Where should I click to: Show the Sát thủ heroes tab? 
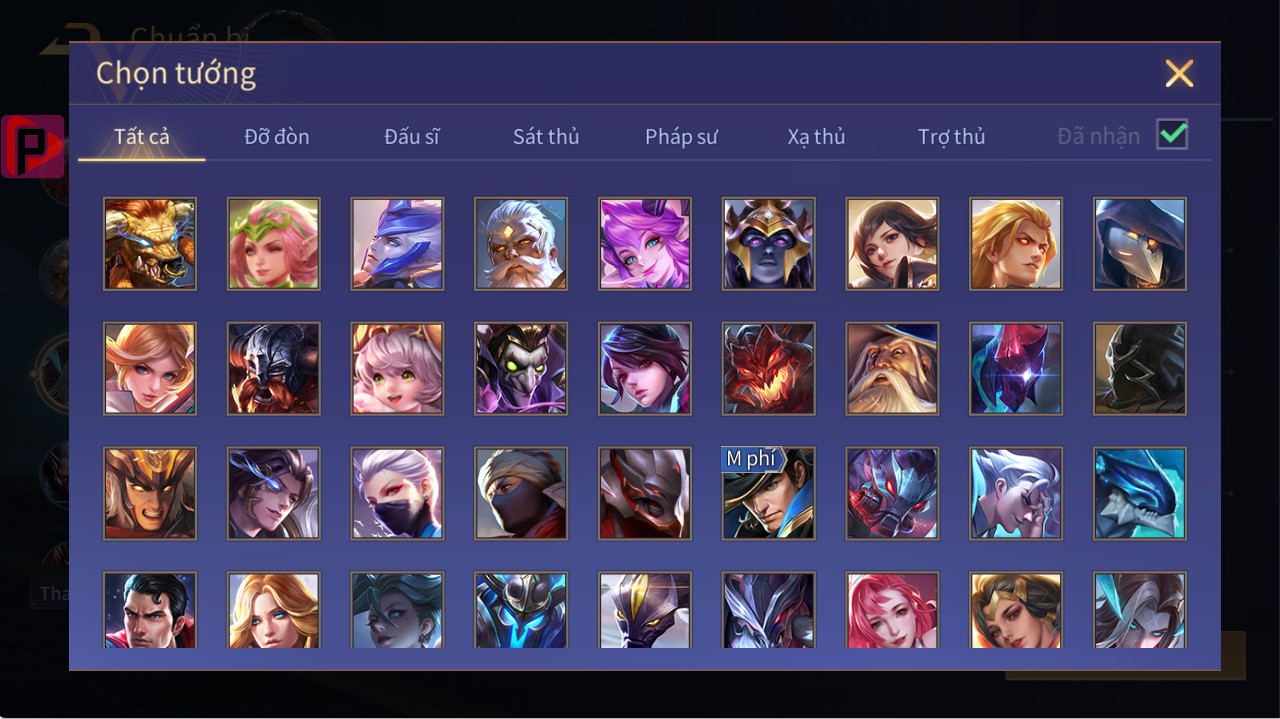click(x=546, y=137)
